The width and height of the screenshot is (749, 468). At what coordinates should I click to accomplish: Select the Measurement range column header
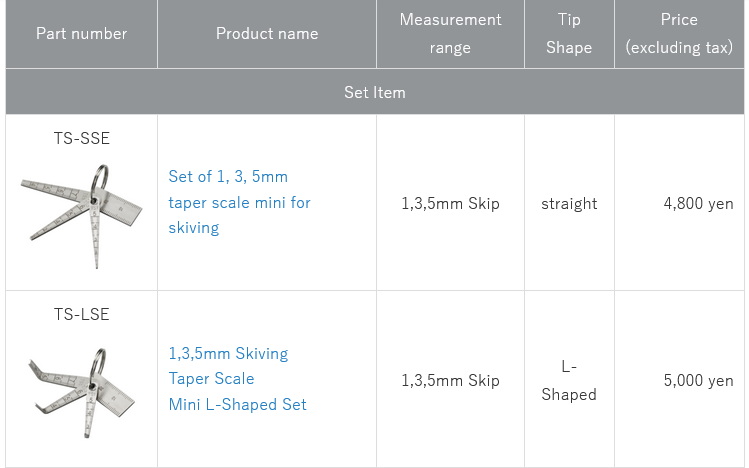450,34
